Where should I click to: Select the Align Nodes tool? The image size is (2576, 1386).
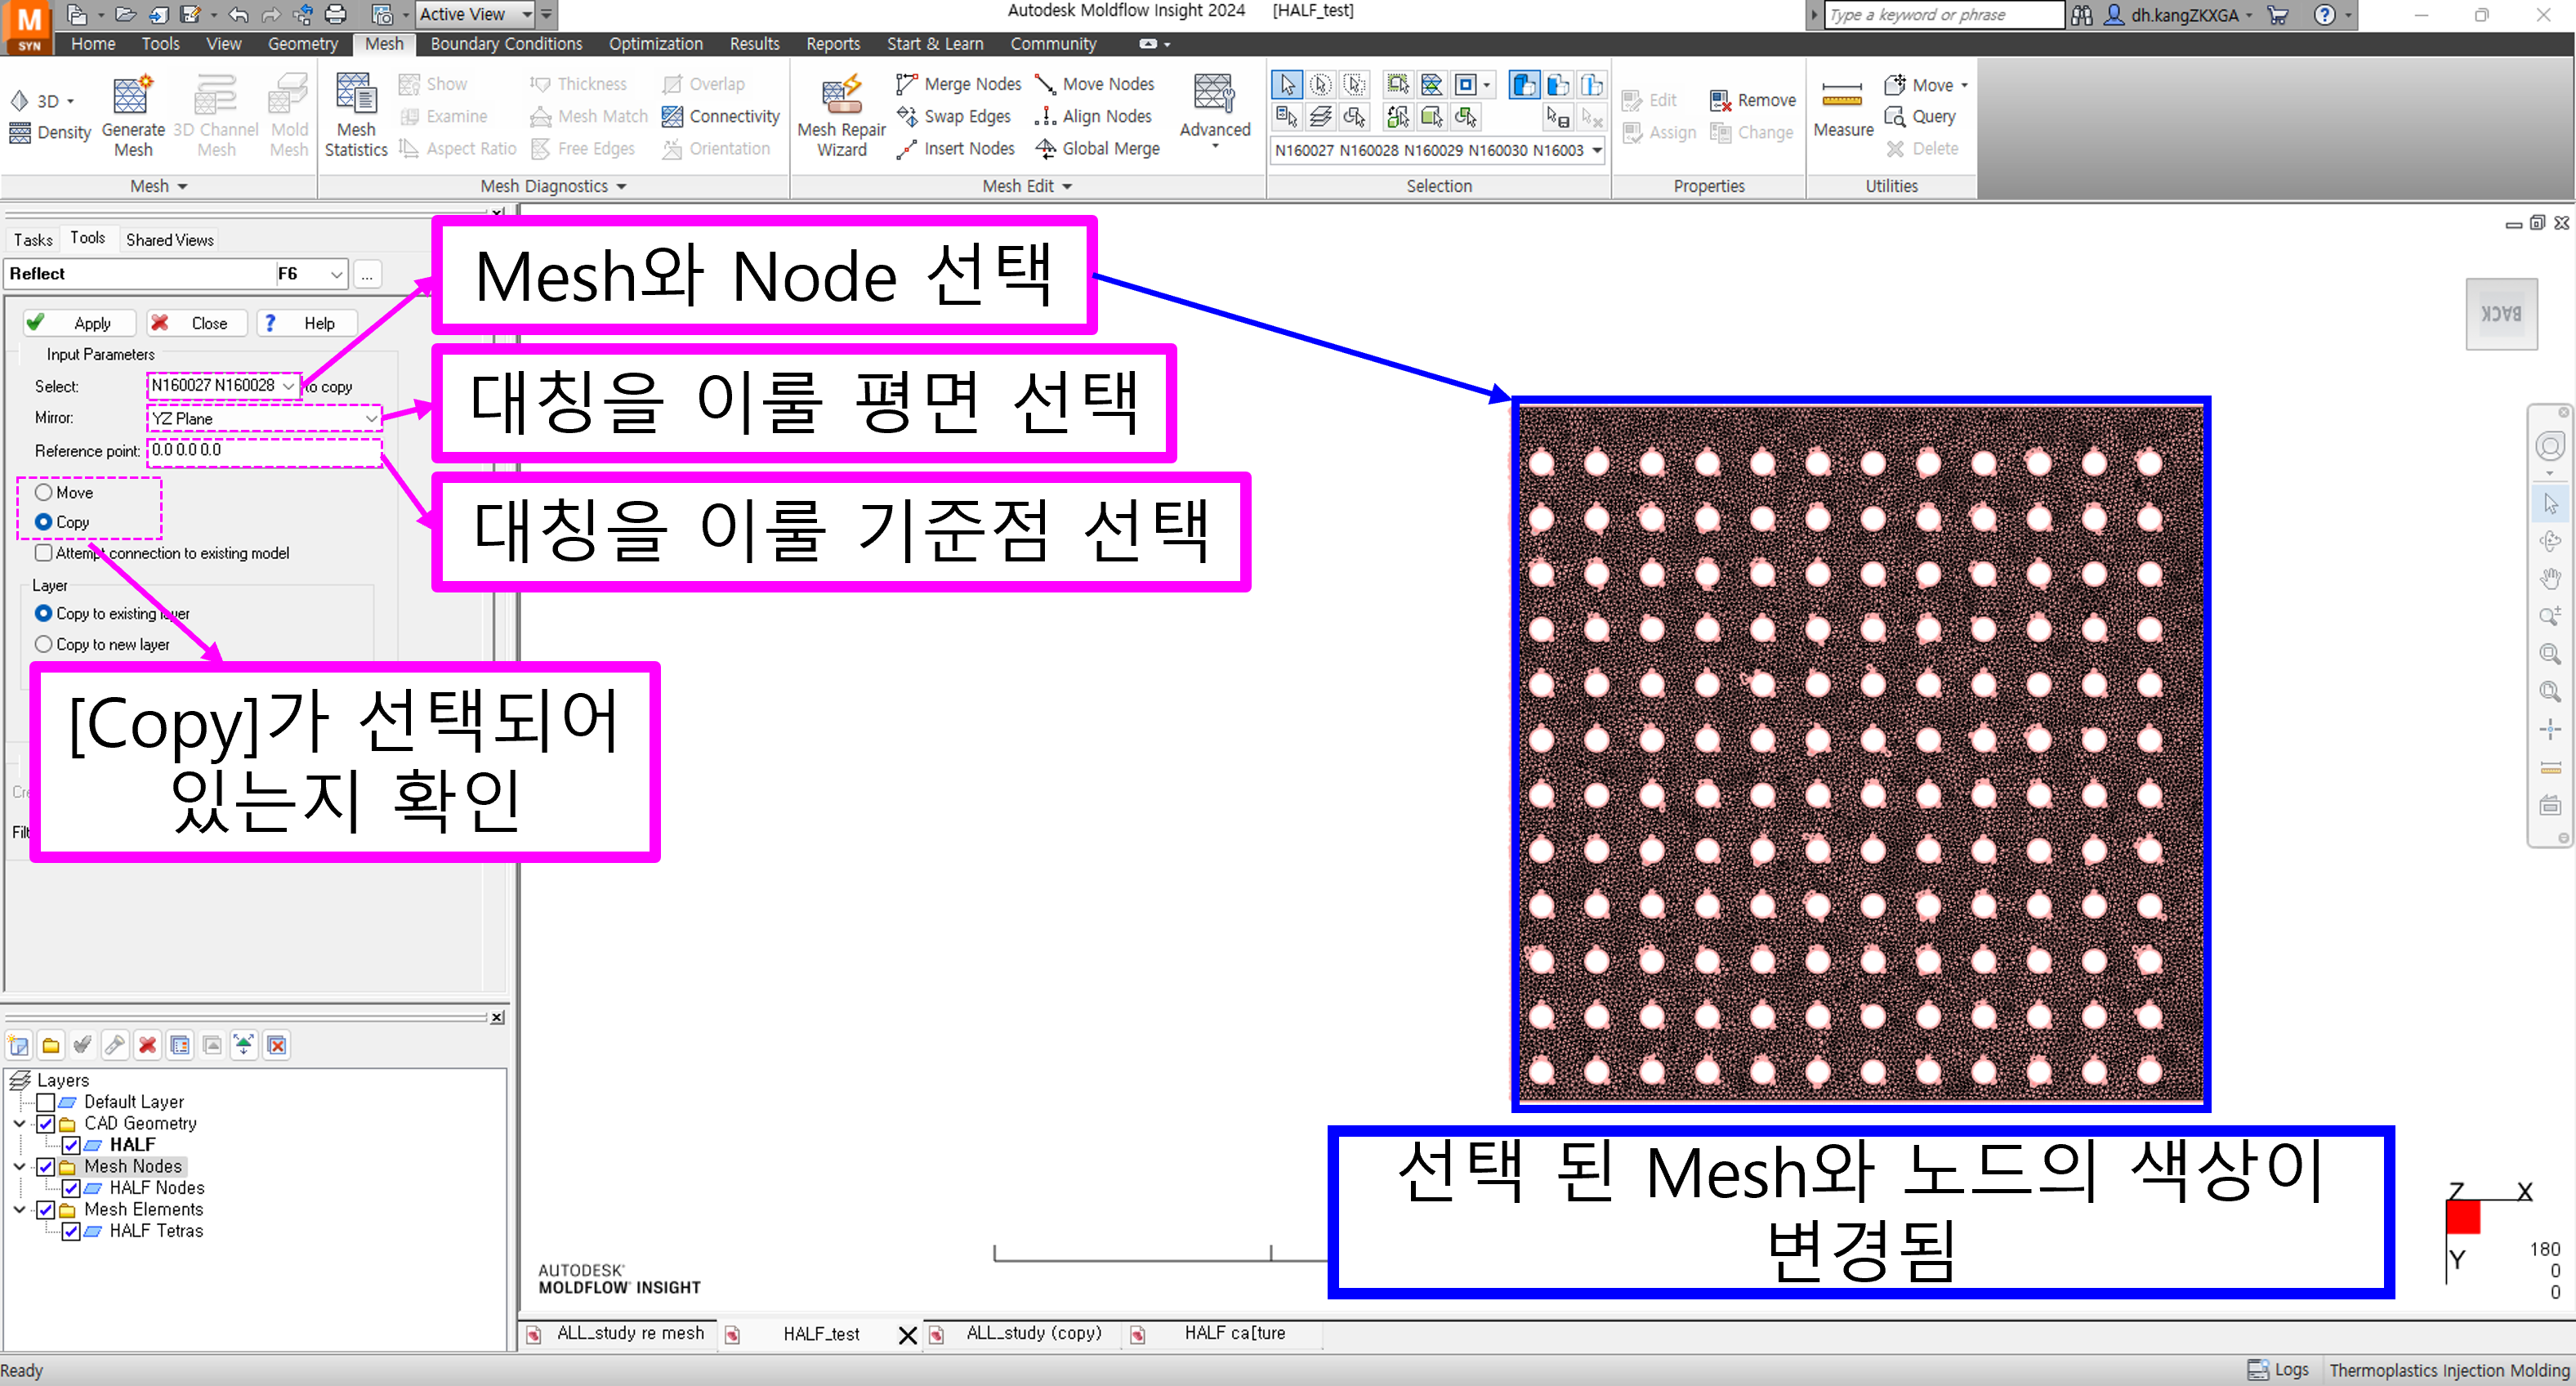pyautogui.click(x=1093, y=116)
